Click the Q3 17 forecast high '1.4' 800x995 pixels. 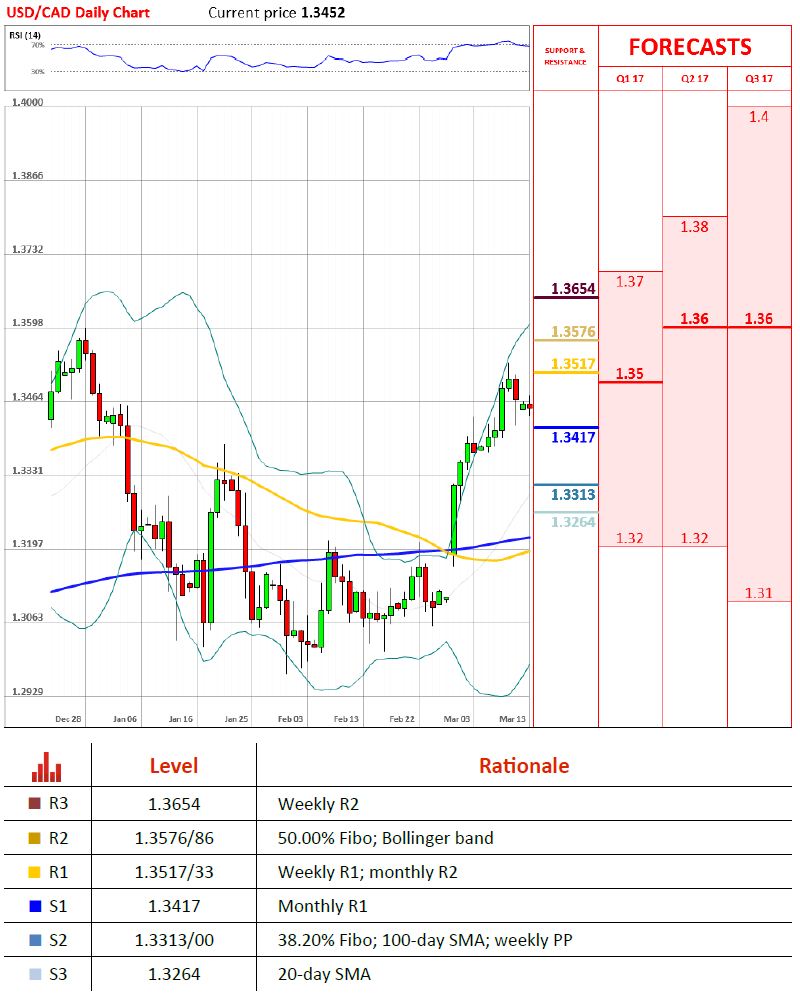coord(759,117)
